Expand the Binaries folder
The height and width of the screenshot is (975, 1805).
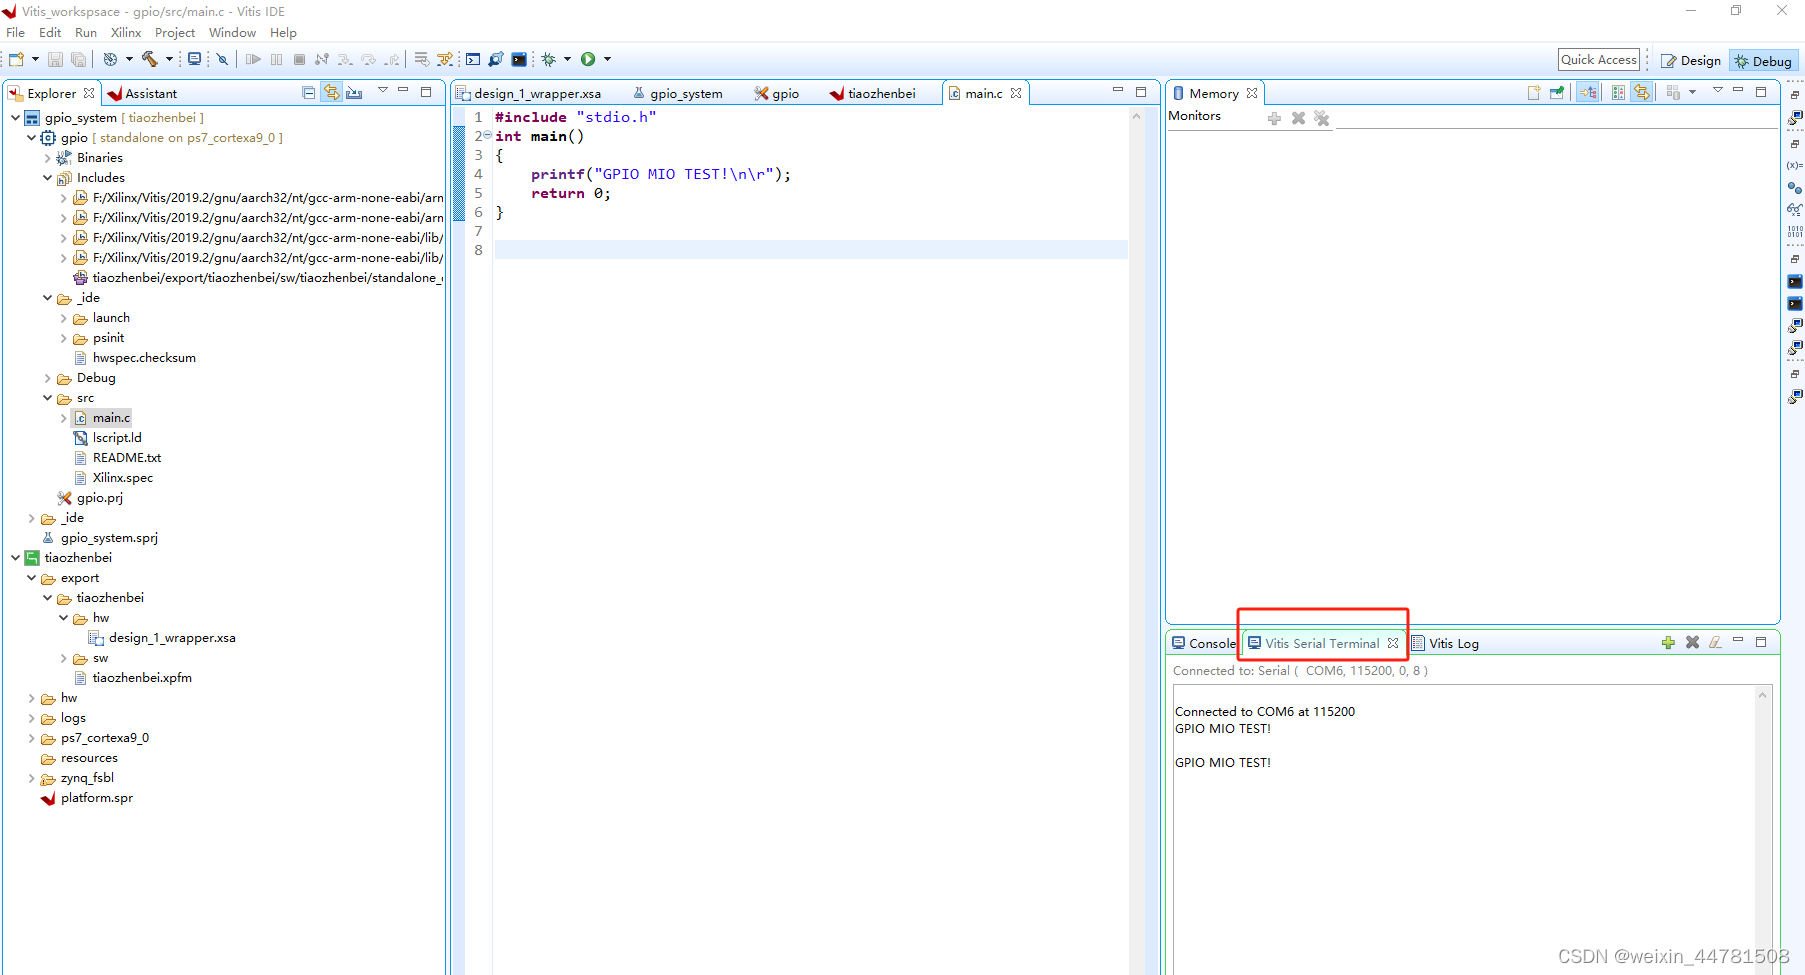[47, 157]
